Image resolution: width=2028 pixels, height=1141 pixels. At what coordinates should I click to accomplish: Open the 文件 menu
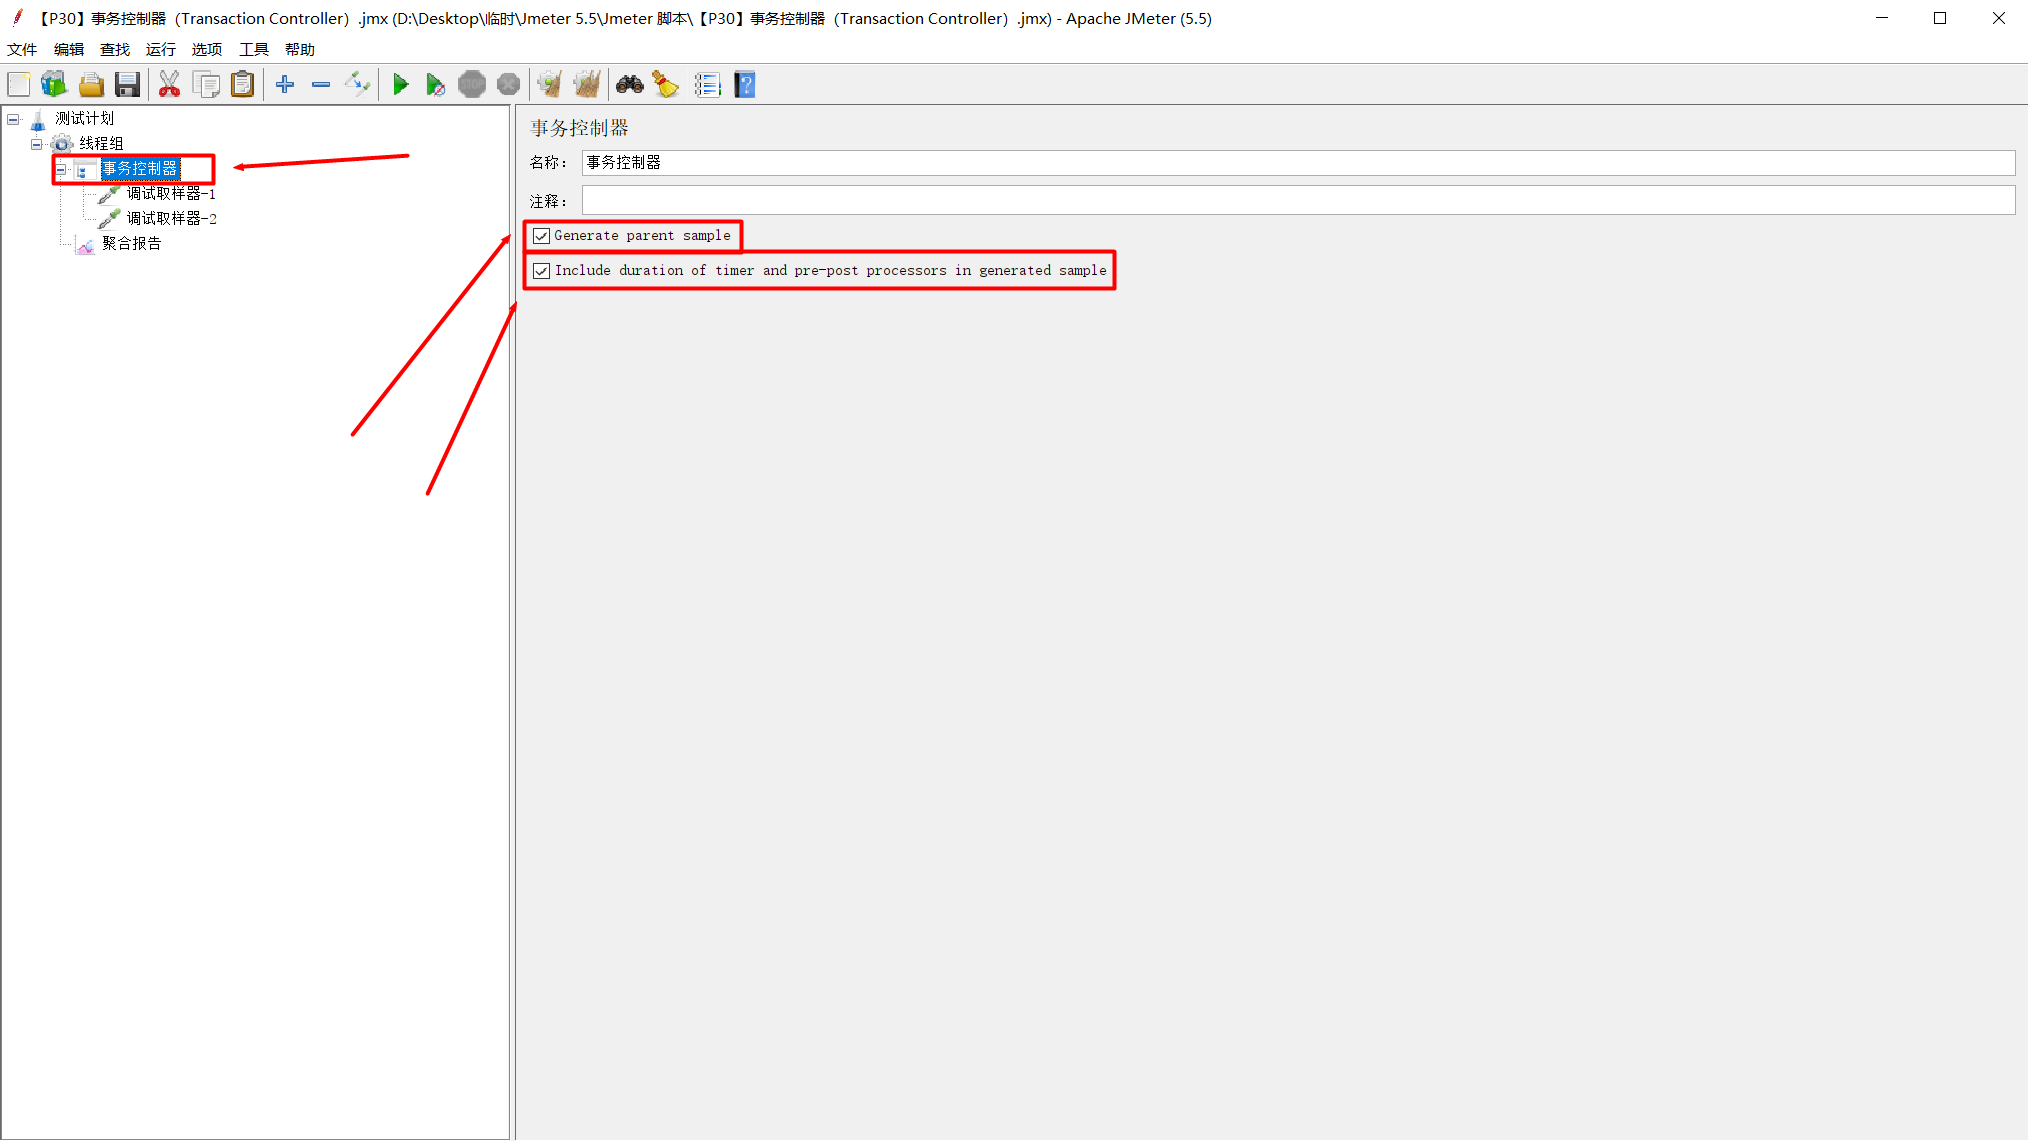(x=22, y=49)
